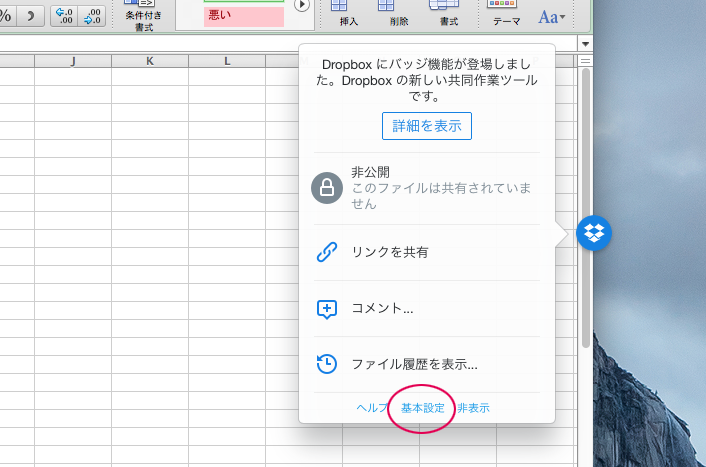This screenshot has height=467, width=706.
Task: Click 非公開 sharing status text
Action: click(x=370, y=172)
